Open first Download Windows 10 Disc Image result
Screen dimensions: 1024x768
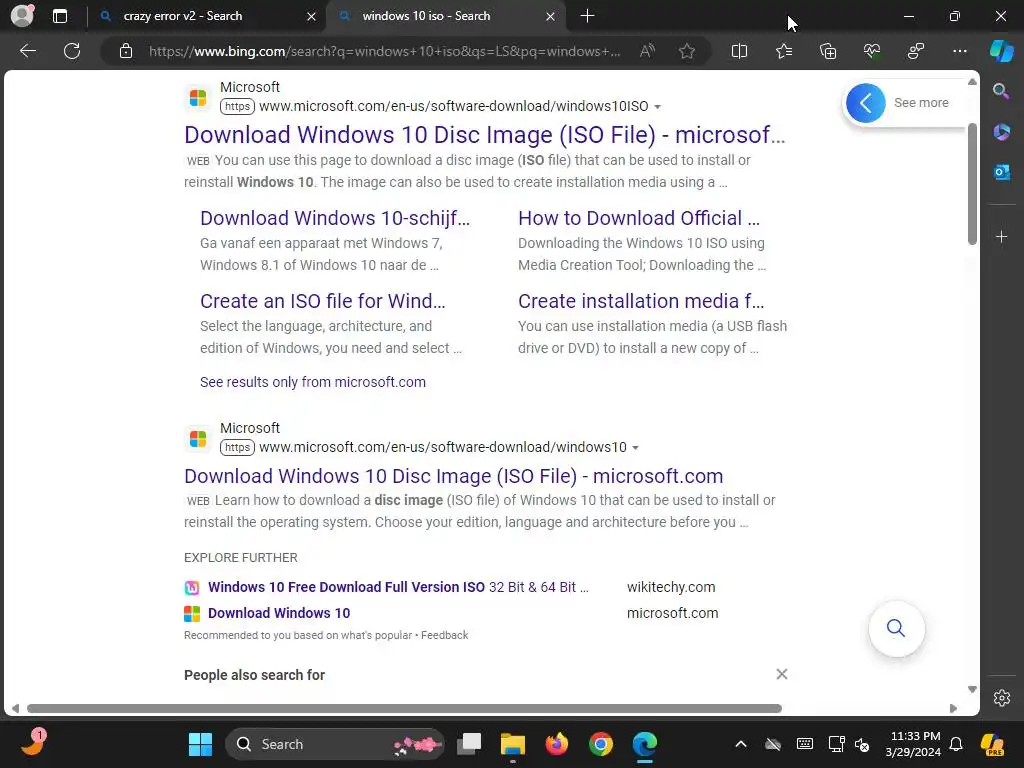[x=485, y=135]
